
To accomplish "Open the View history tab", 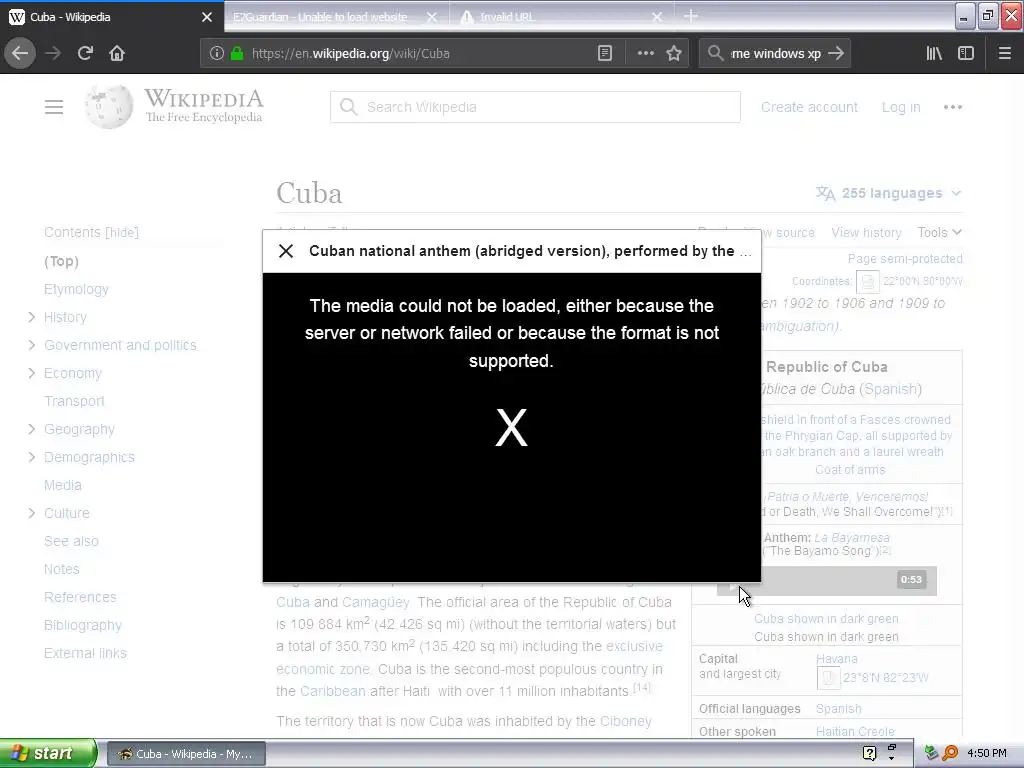I will (866, 232).
